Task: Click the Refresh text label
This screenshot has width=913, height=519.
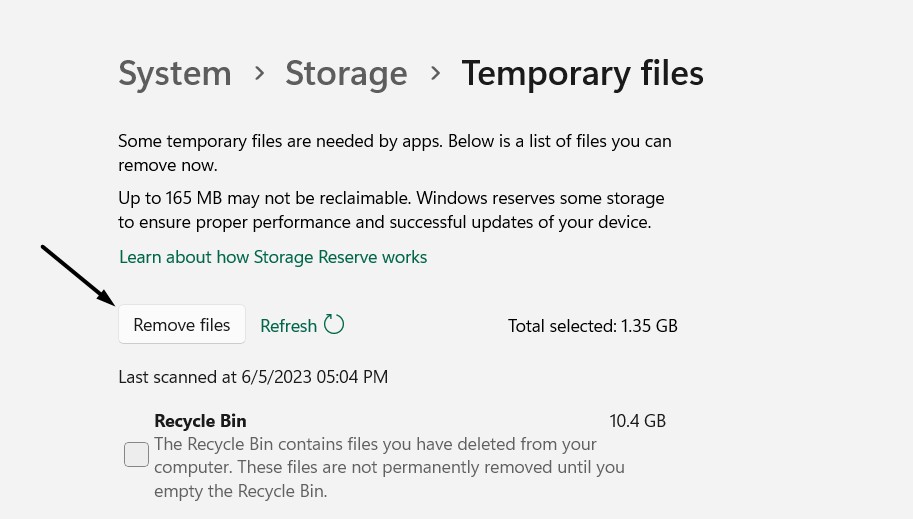Action: [288, 326]
